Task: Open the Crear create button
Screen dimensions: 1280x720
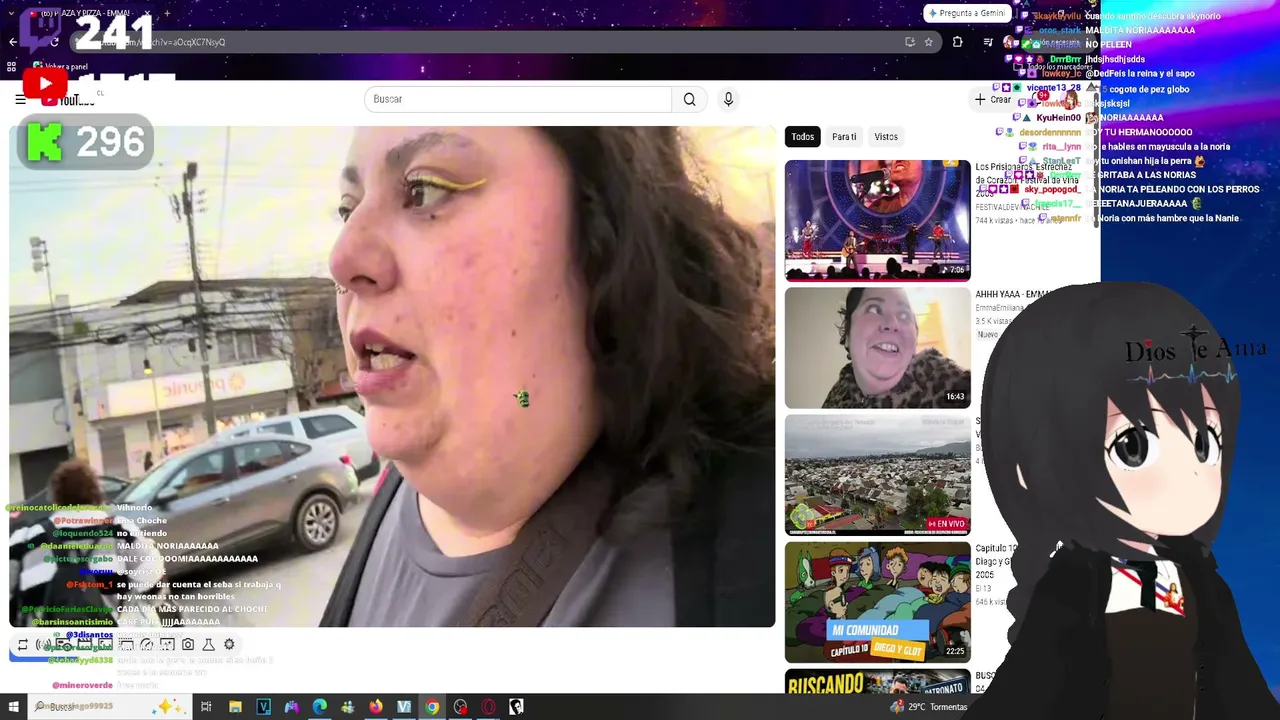Action: (x=993, y=99)
